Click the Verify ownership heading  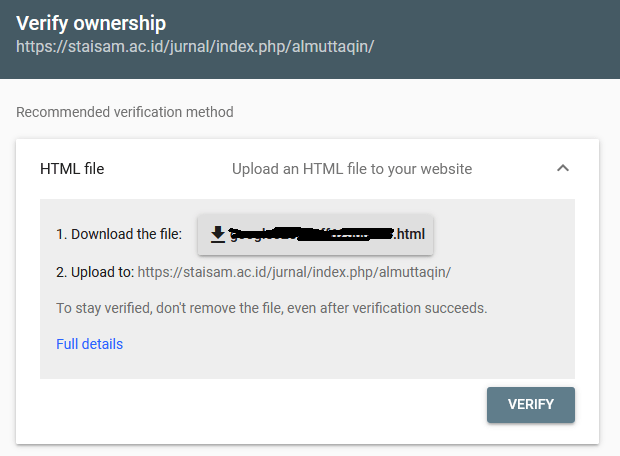point(91,23)
